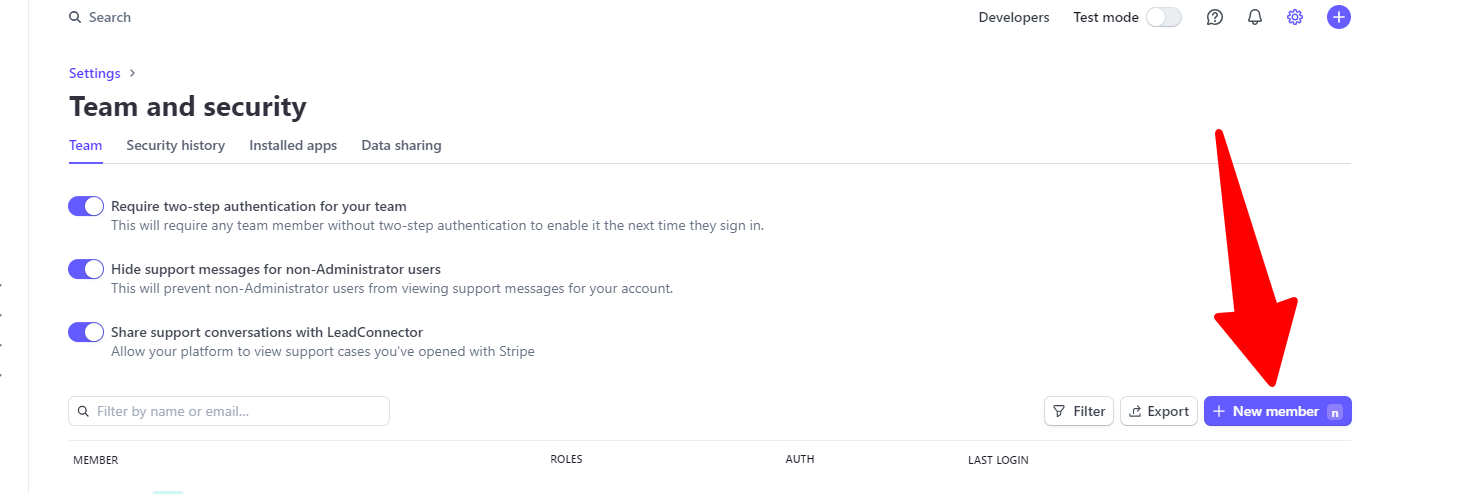Go to the Settings breadcrumb link

[x=95, y=73]
